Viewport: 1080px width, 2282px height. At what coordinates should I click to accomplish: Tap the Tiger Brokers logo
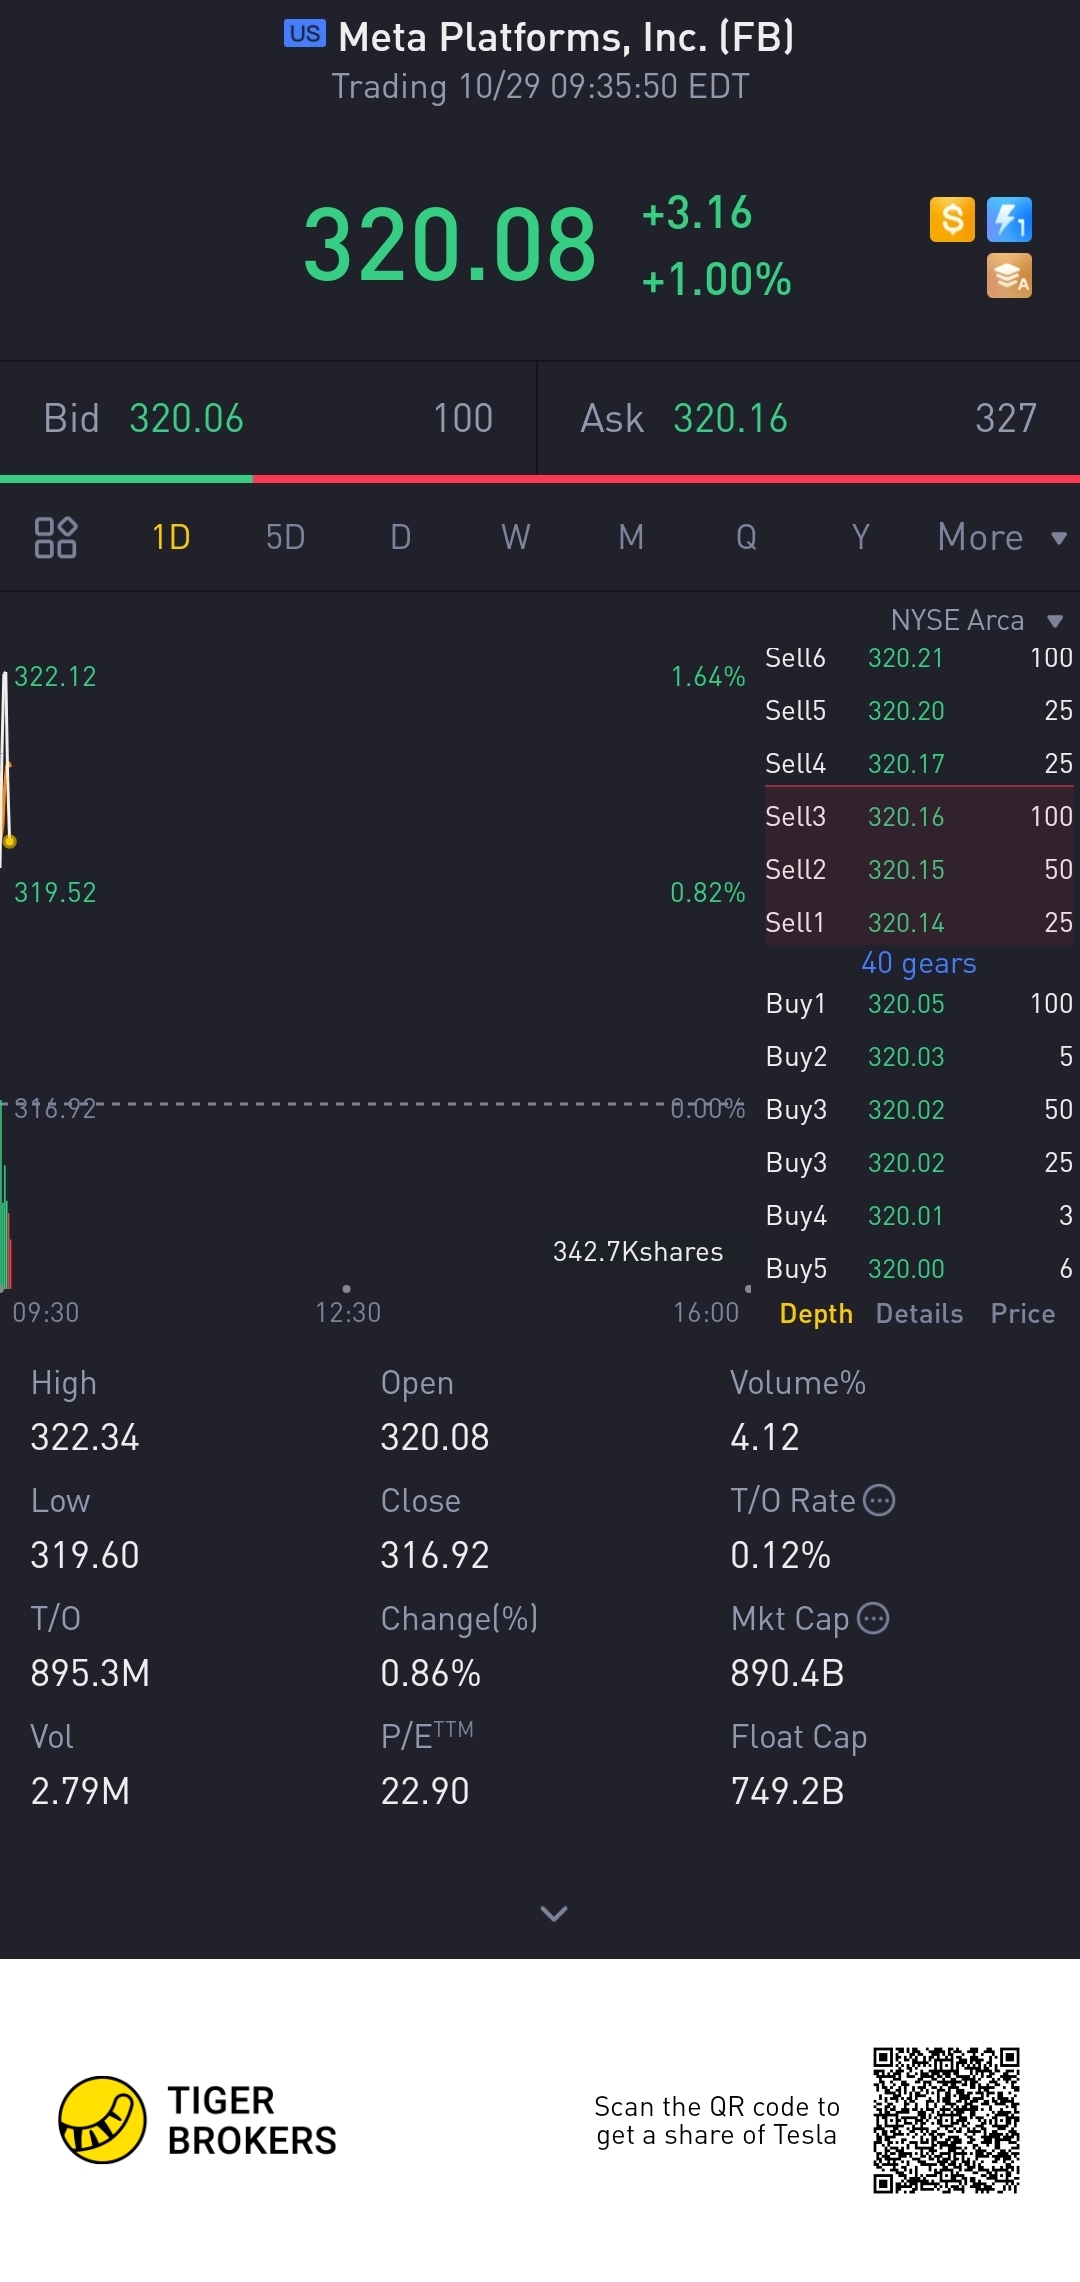coord(198,2120)
